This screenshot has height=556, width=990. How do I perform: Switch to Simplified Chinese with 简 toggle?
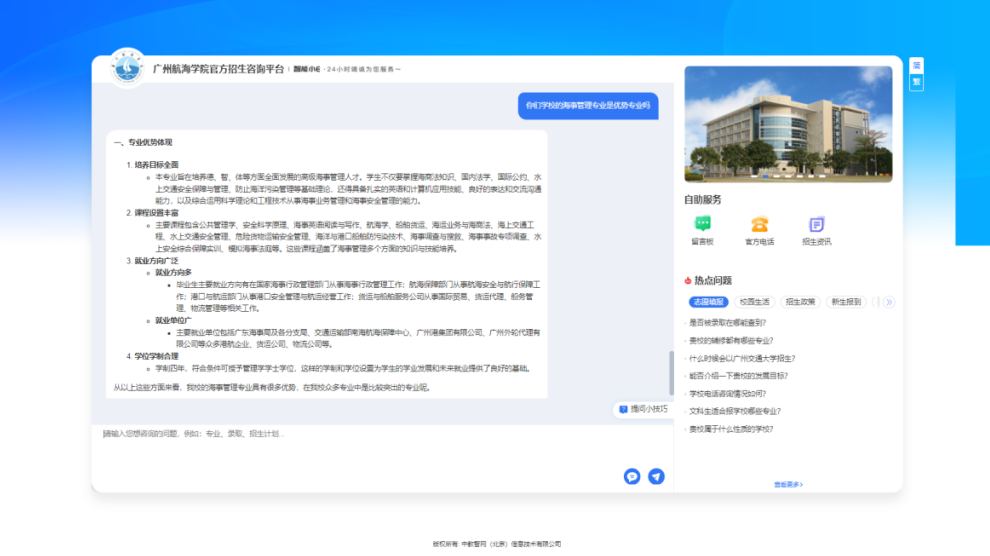point(915,66)
